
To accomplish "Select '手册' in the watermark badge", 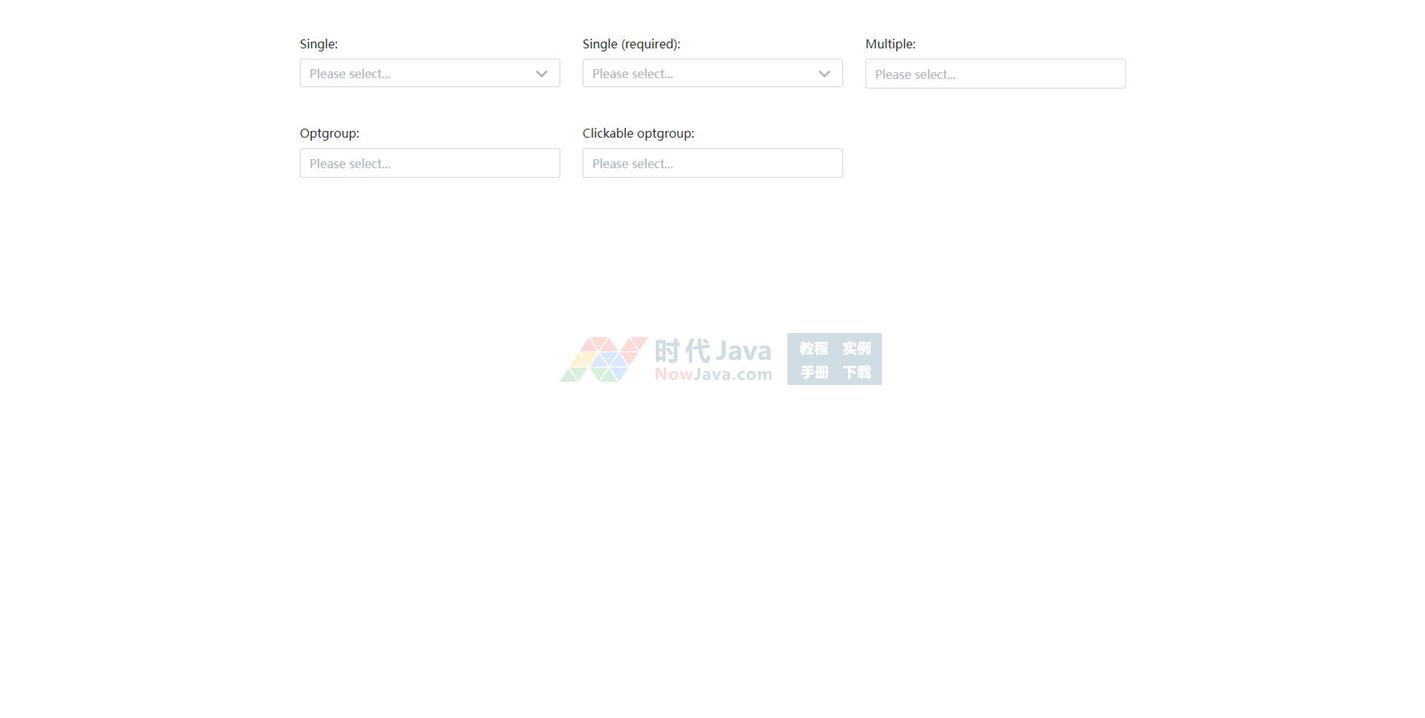I will coord(814,372).
